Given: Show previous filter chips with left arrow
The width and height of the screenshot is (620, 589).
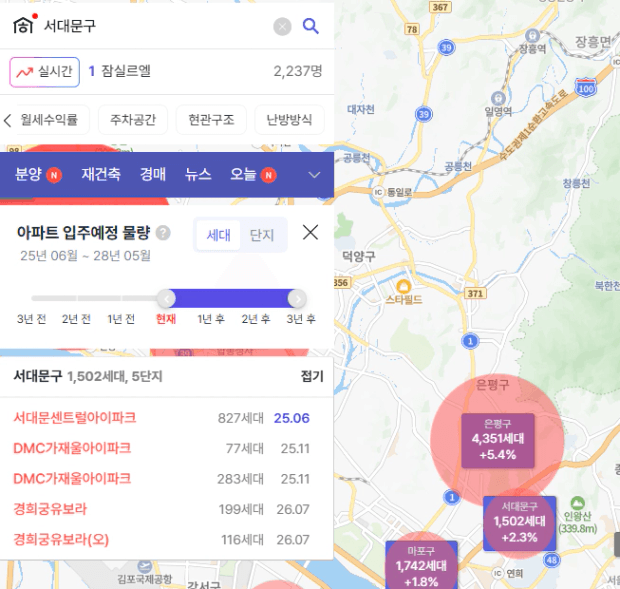Looking at the screenshot, I should (x=7, y=120).
